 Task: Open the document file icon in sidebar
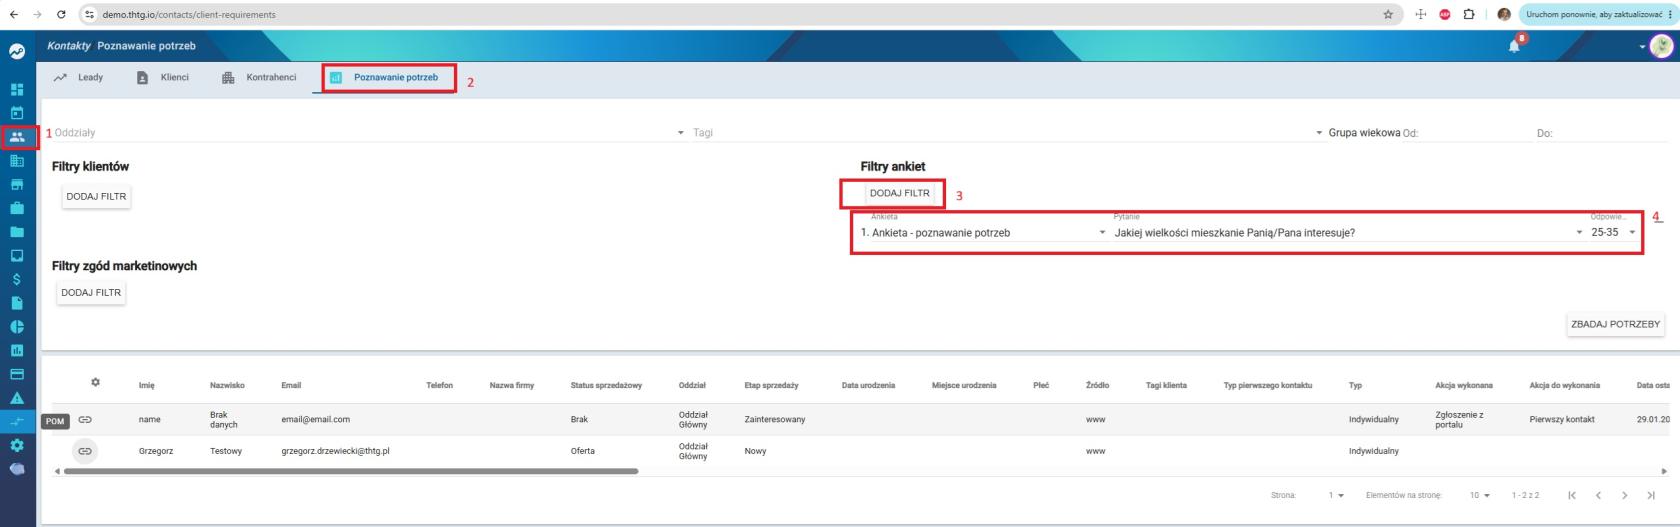17,303
